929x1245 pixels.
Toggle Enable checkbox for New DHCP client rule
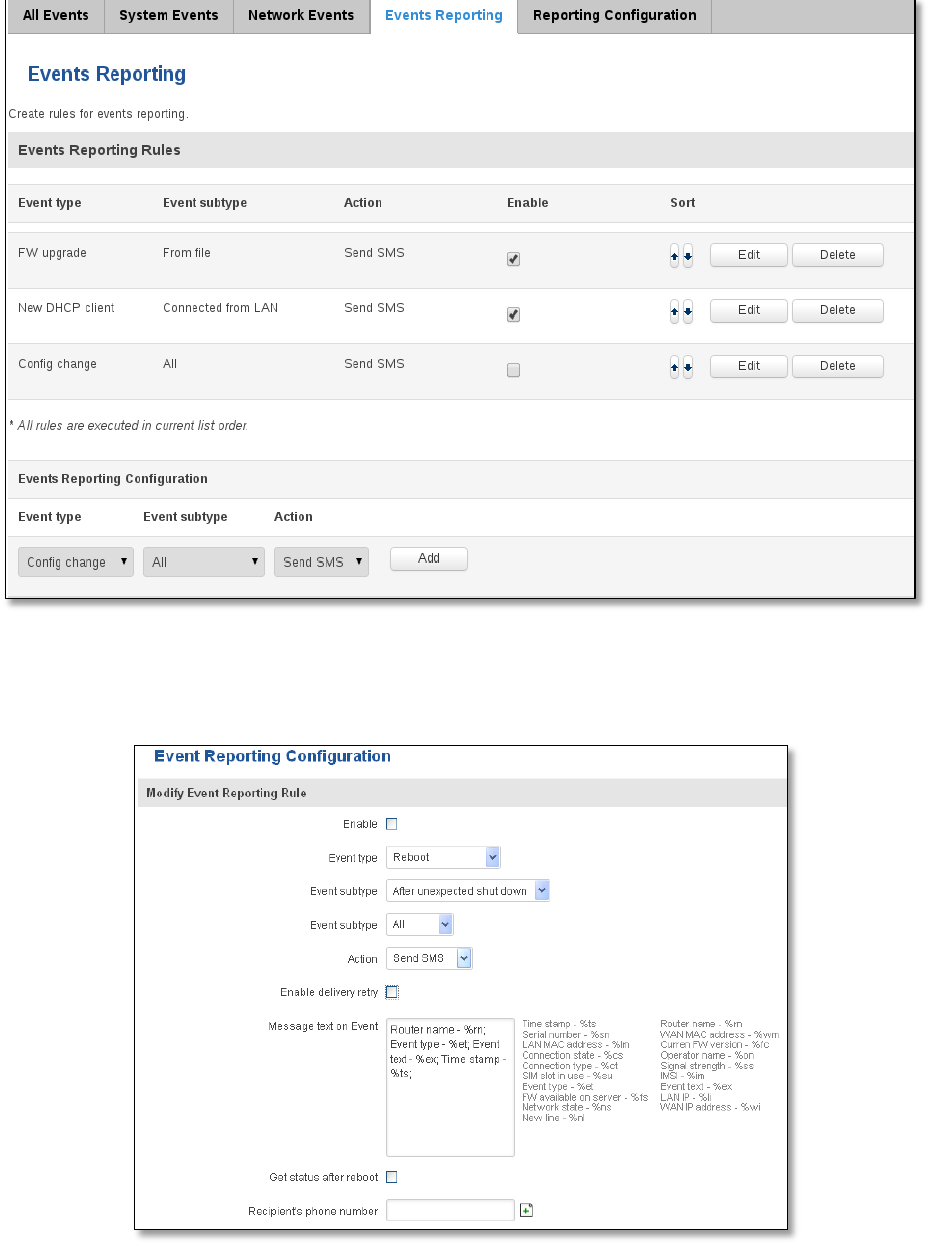pos(513,314)
